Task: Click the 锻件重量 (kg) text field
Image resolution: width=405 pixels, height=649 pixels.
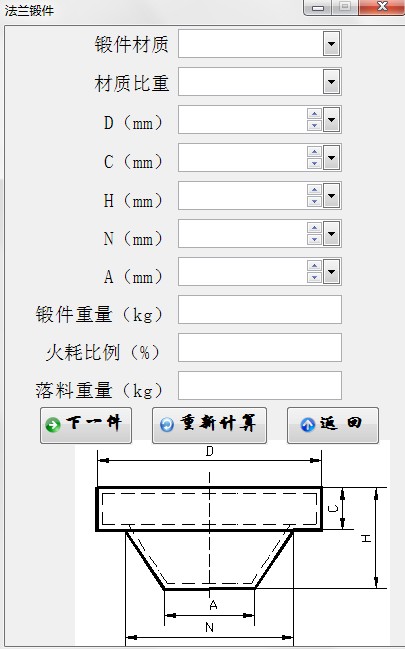Action: click(260, 310)
